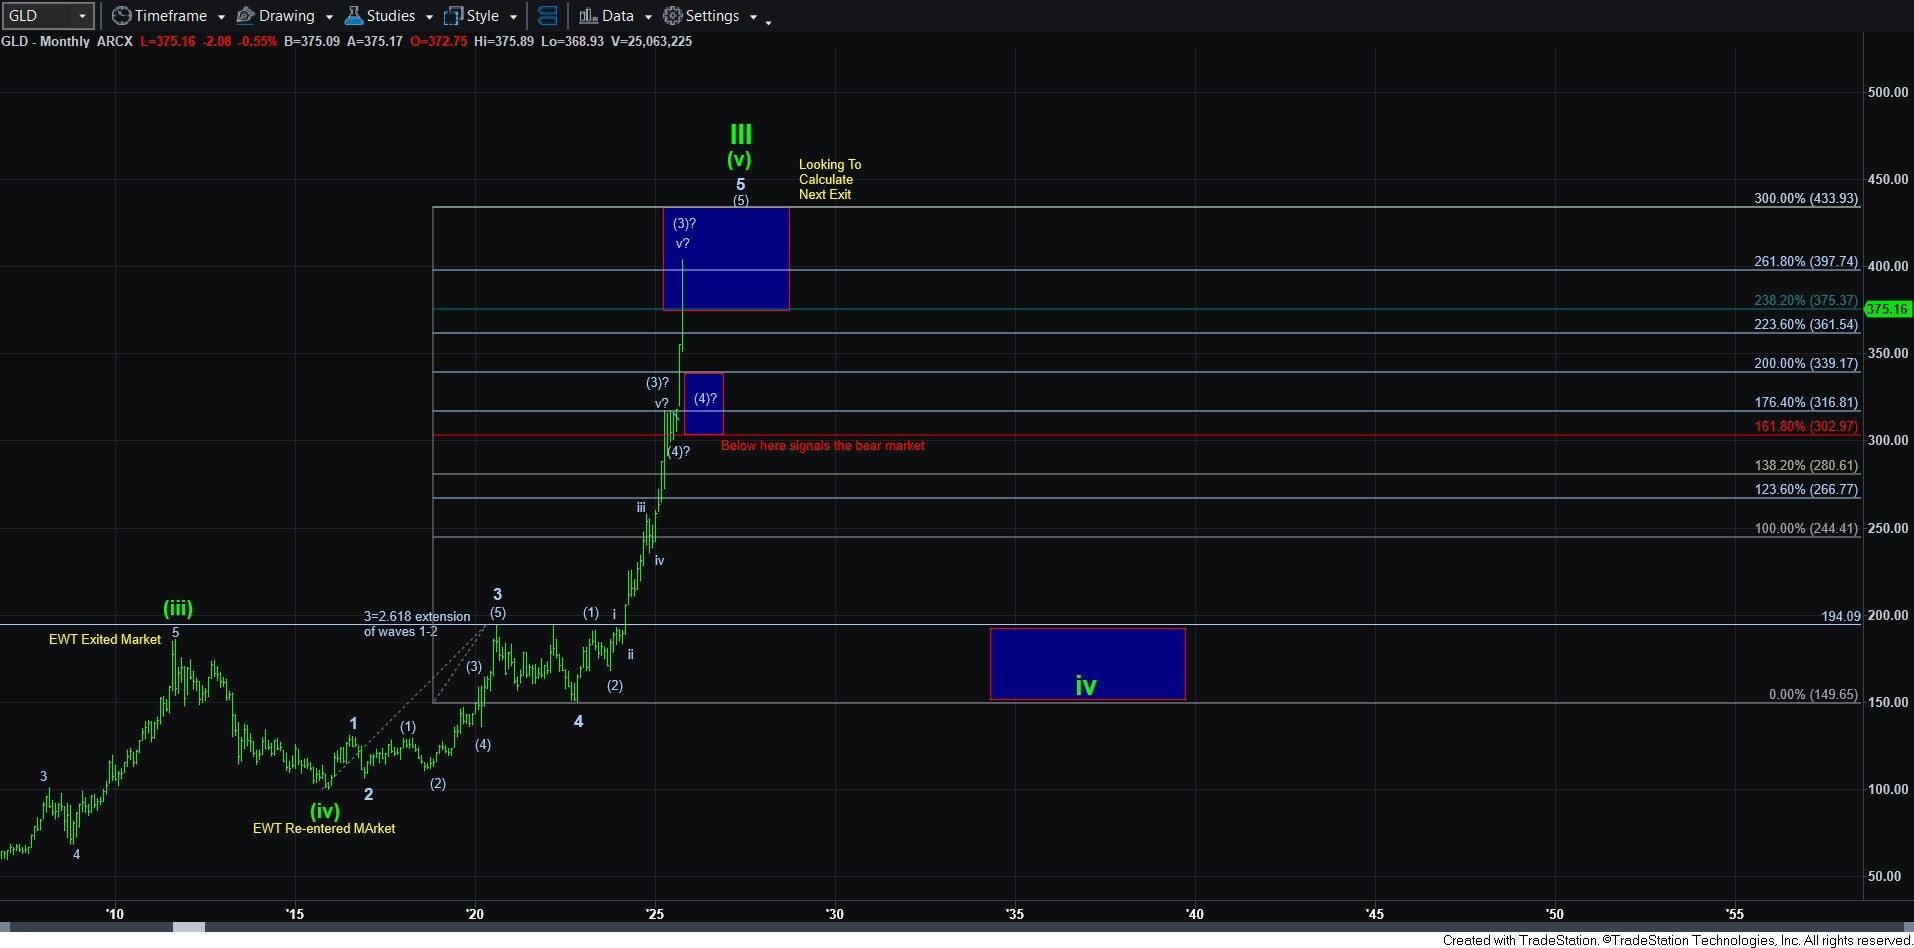Click the Settings gear icon
1914x948 pixels.
673,16
